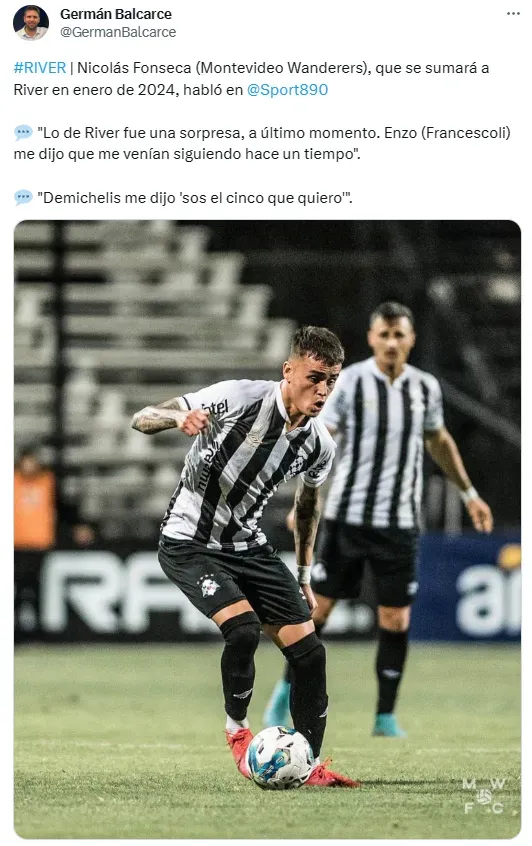Screen dimensions: 532x846
Task: Click the tweet text about Nicolás Fonseca
Action: pos(251,79)
